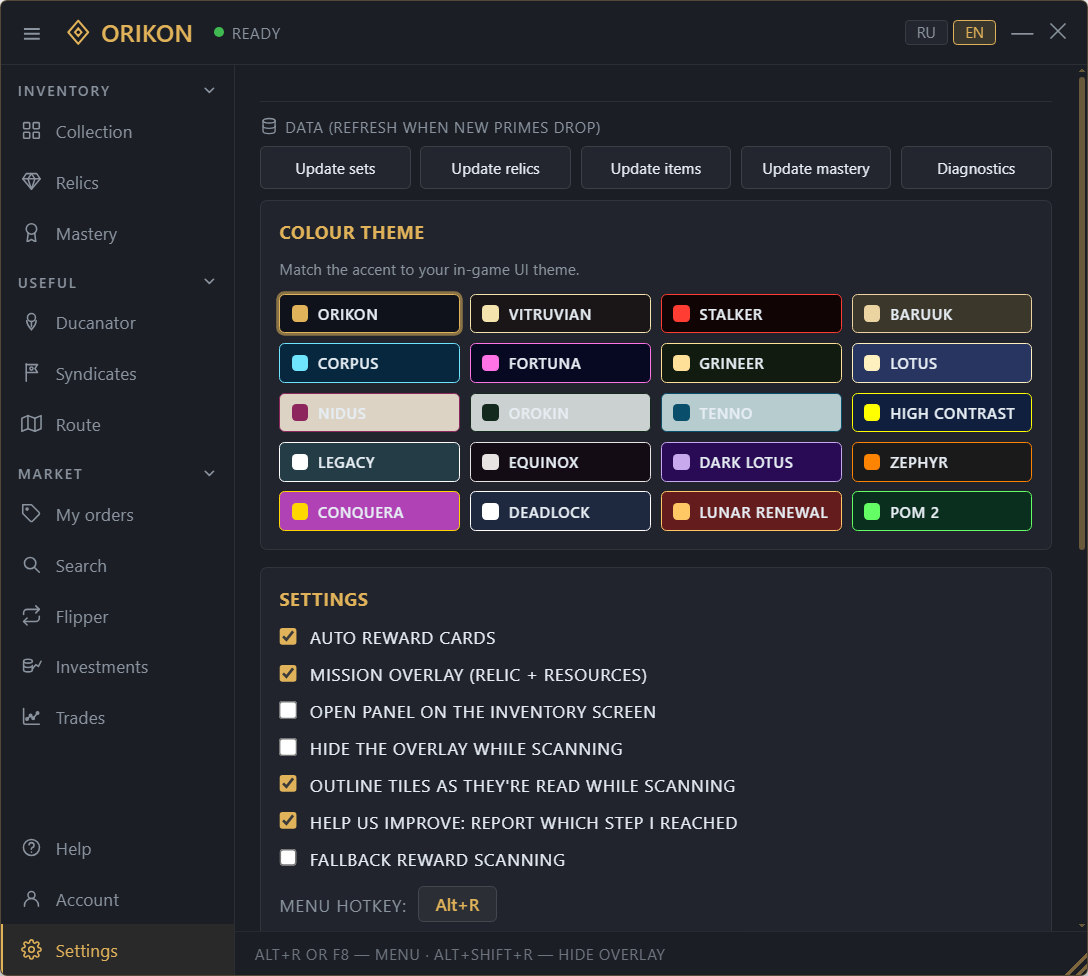Click the Trades chart icon
This screenshot has height=976, width=1088.
[31, 717]
